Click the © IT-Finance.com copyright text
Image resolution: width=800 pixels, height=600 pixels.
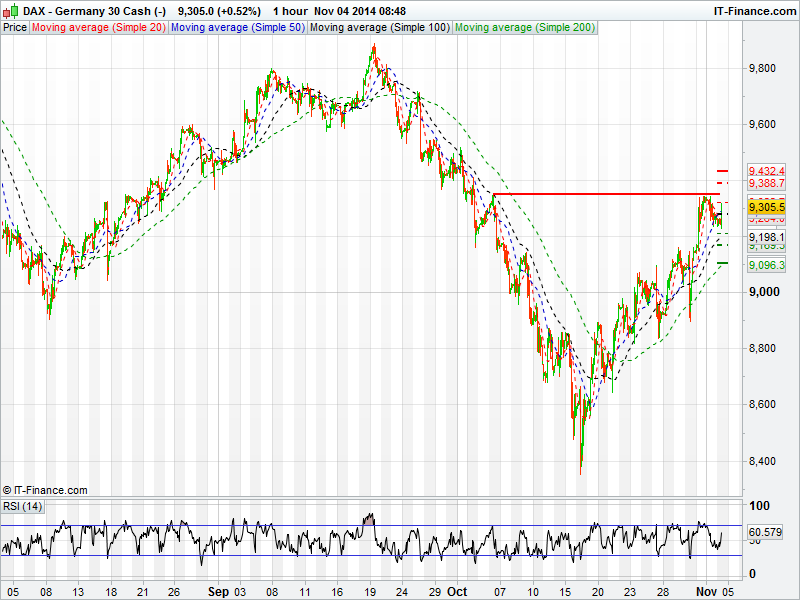point(45,490)
